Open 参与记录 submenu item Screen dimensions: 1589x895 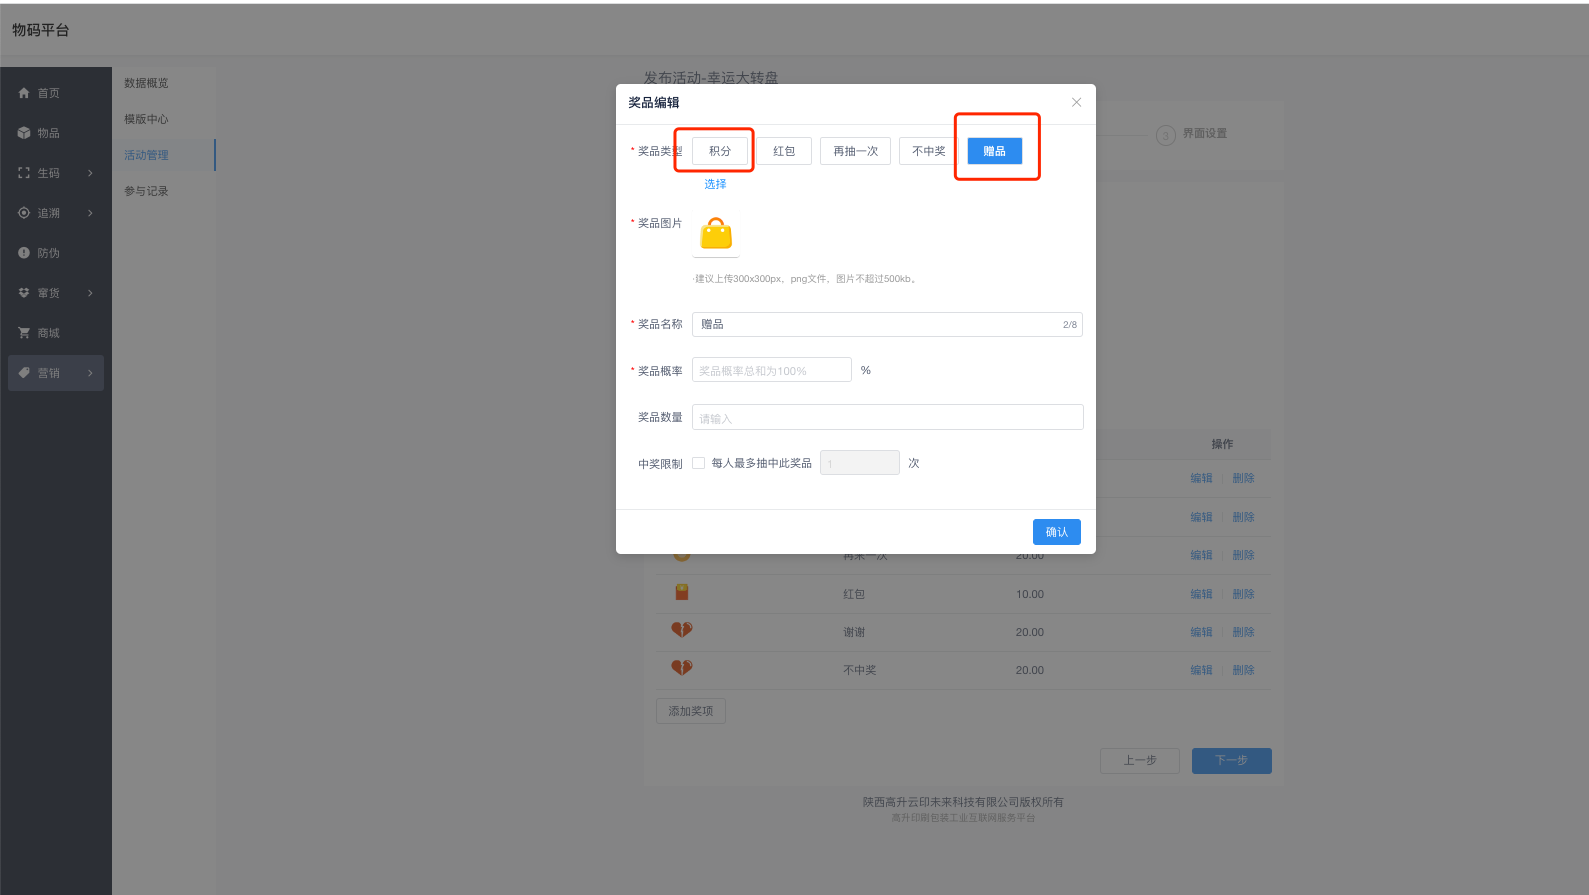point(146,191)
